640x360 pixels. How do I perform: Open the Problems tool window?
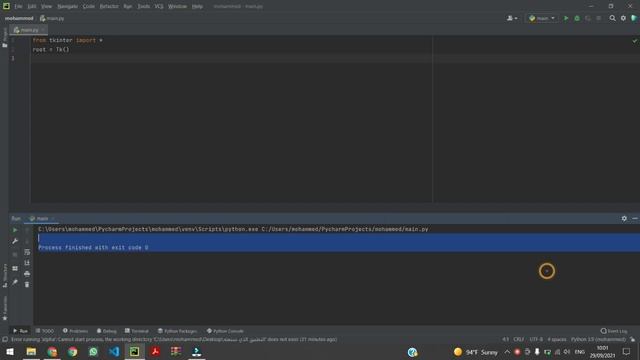click(76, 331)
